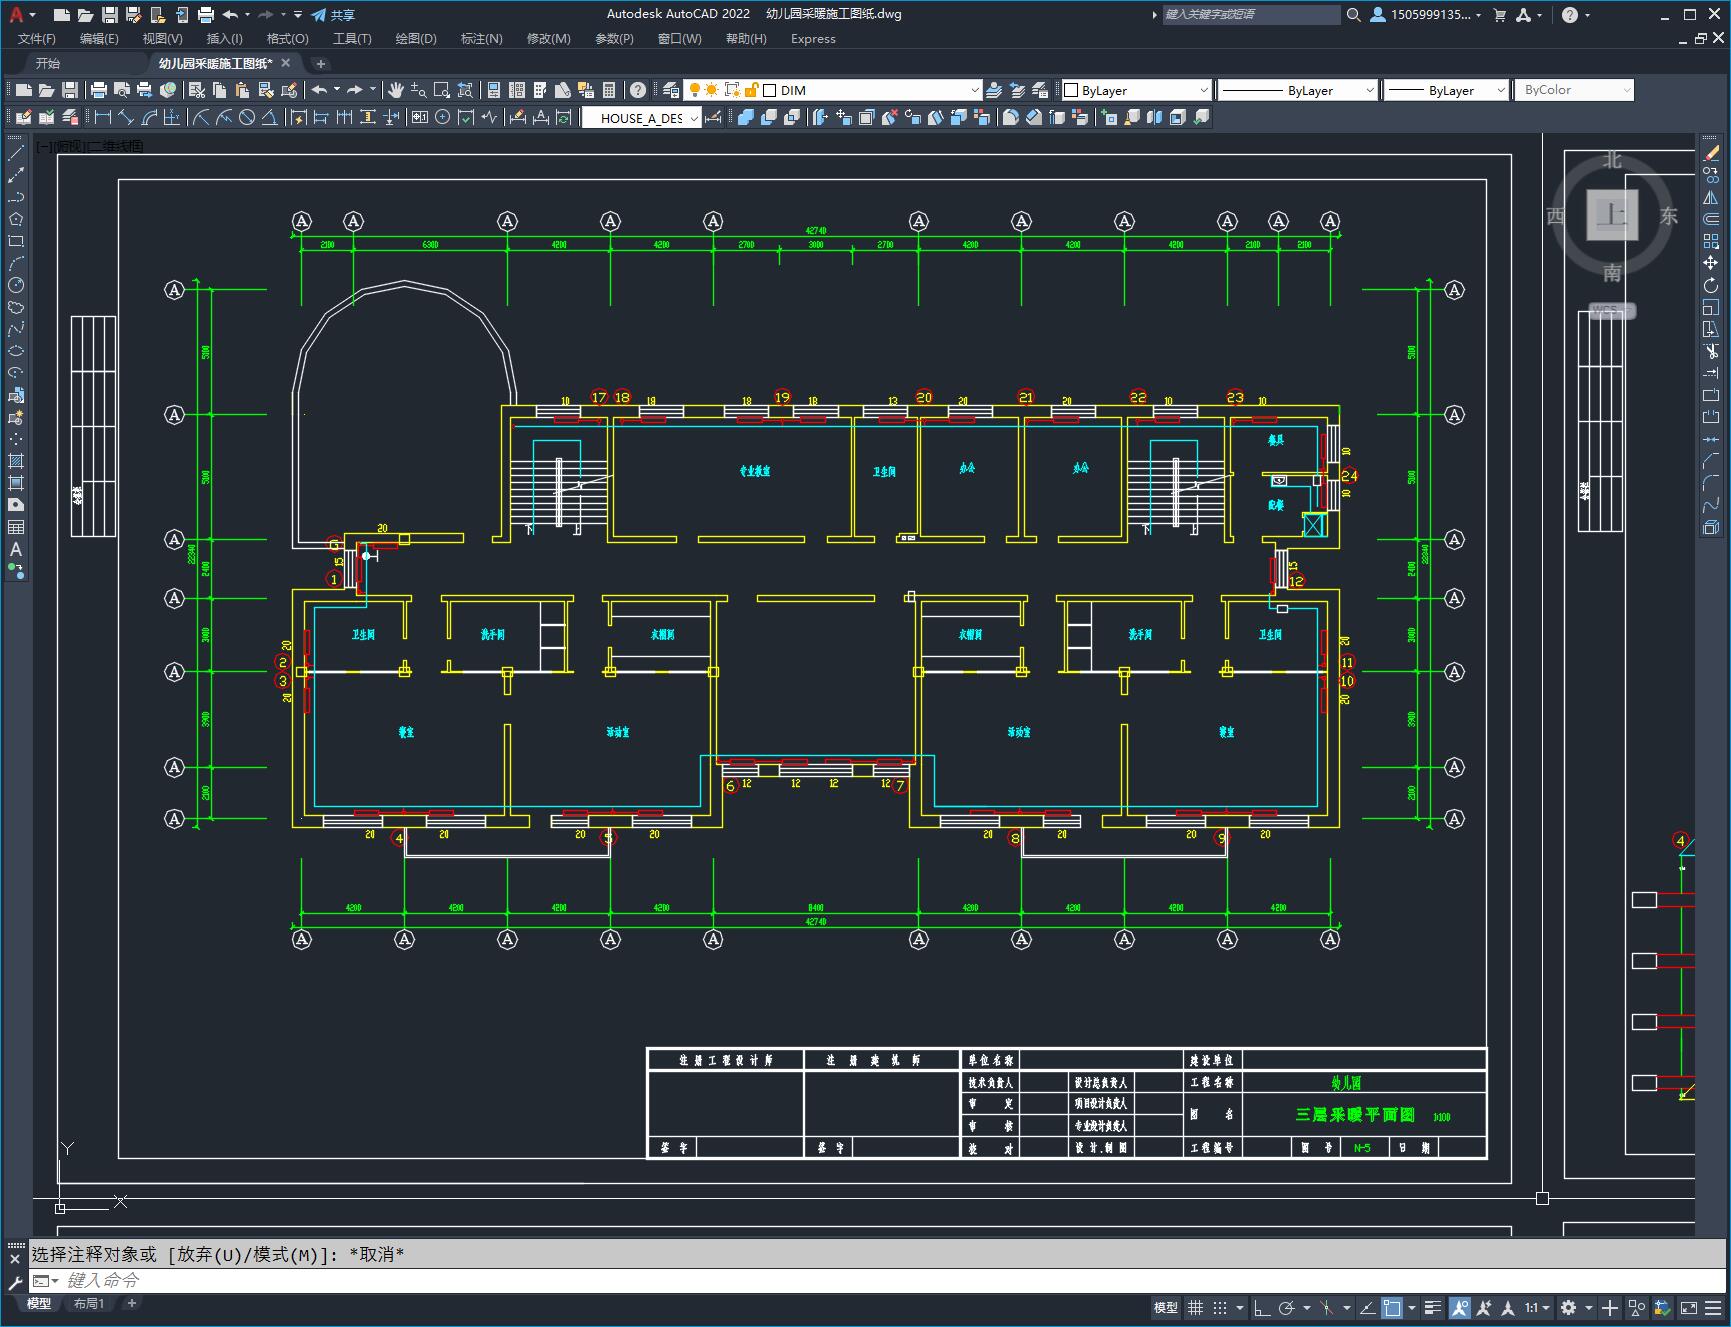
Task: Click the Make Object's Layer Current icon
Action: coord(994,90)
